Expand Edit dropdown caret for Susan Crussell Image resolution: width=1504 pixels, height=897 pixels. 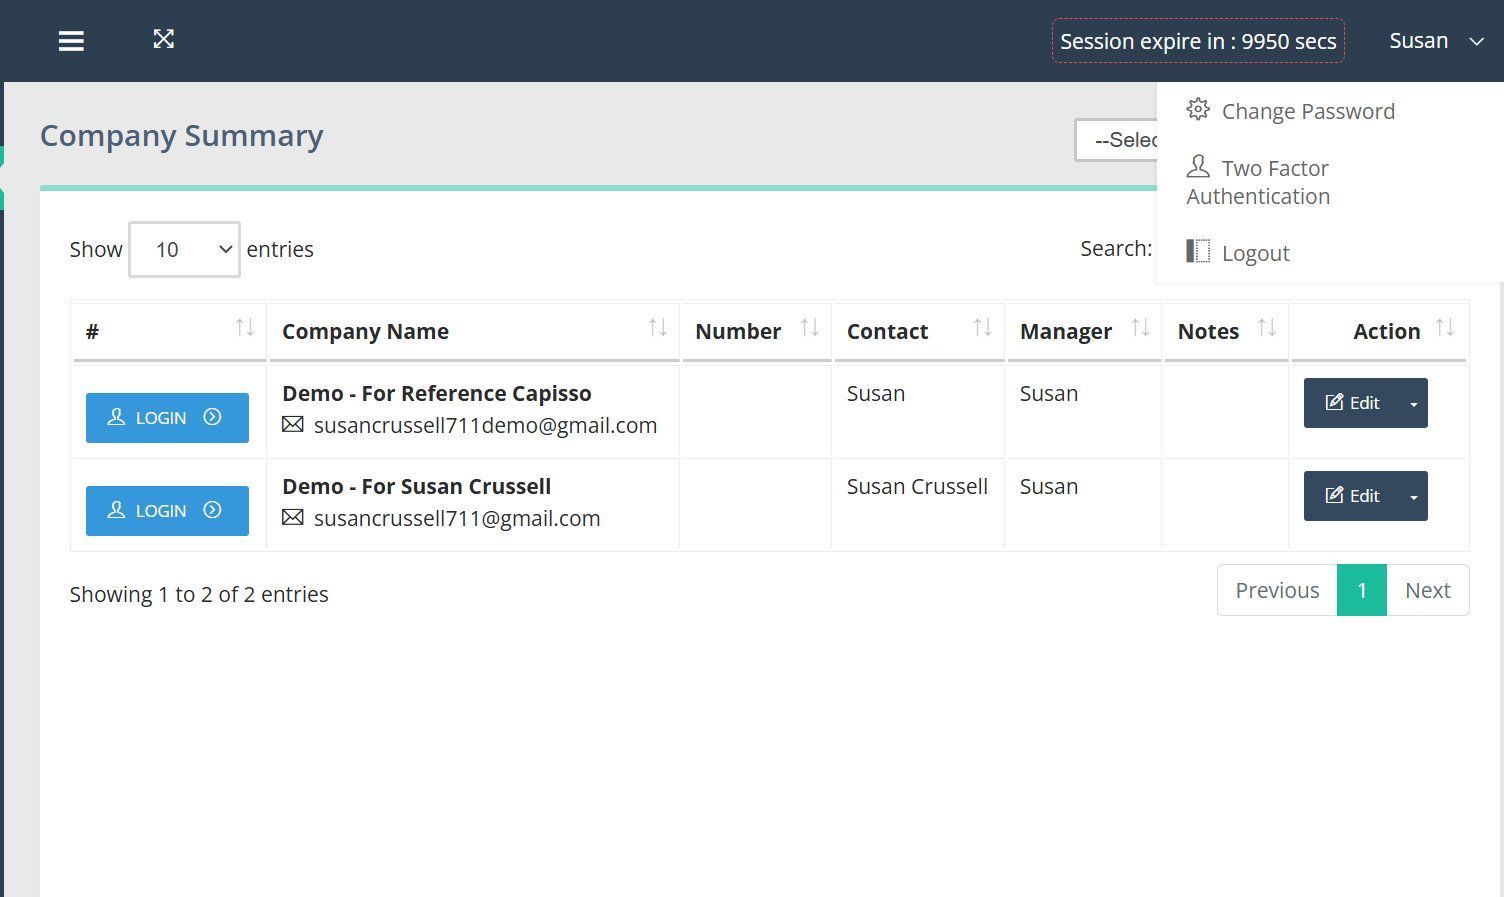(1413, 497)
